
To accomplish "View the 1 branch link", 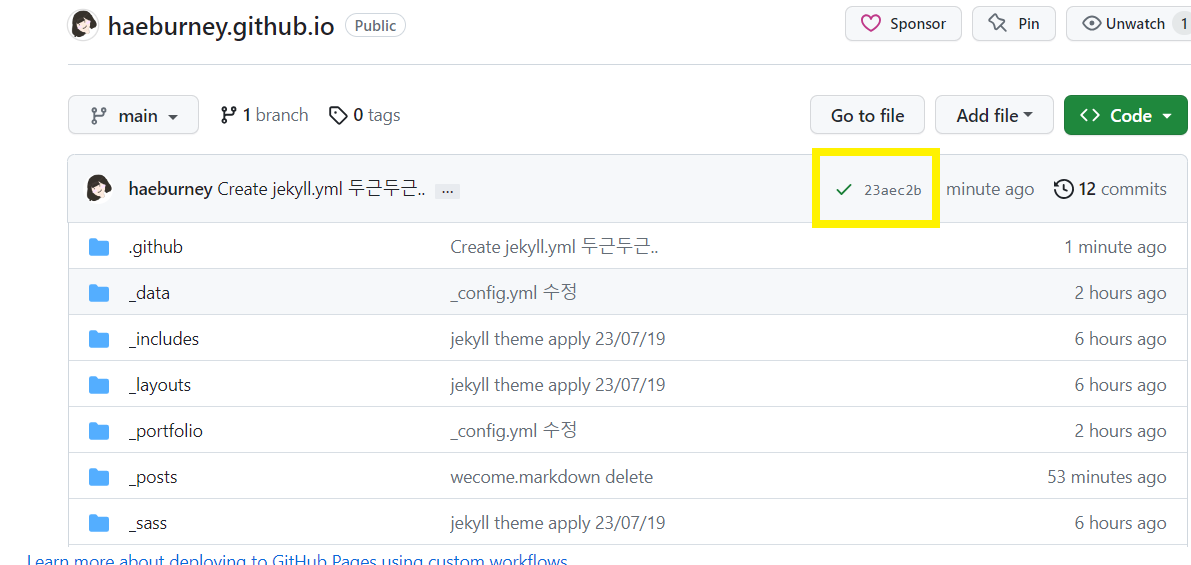I will [x=264, y=115].
